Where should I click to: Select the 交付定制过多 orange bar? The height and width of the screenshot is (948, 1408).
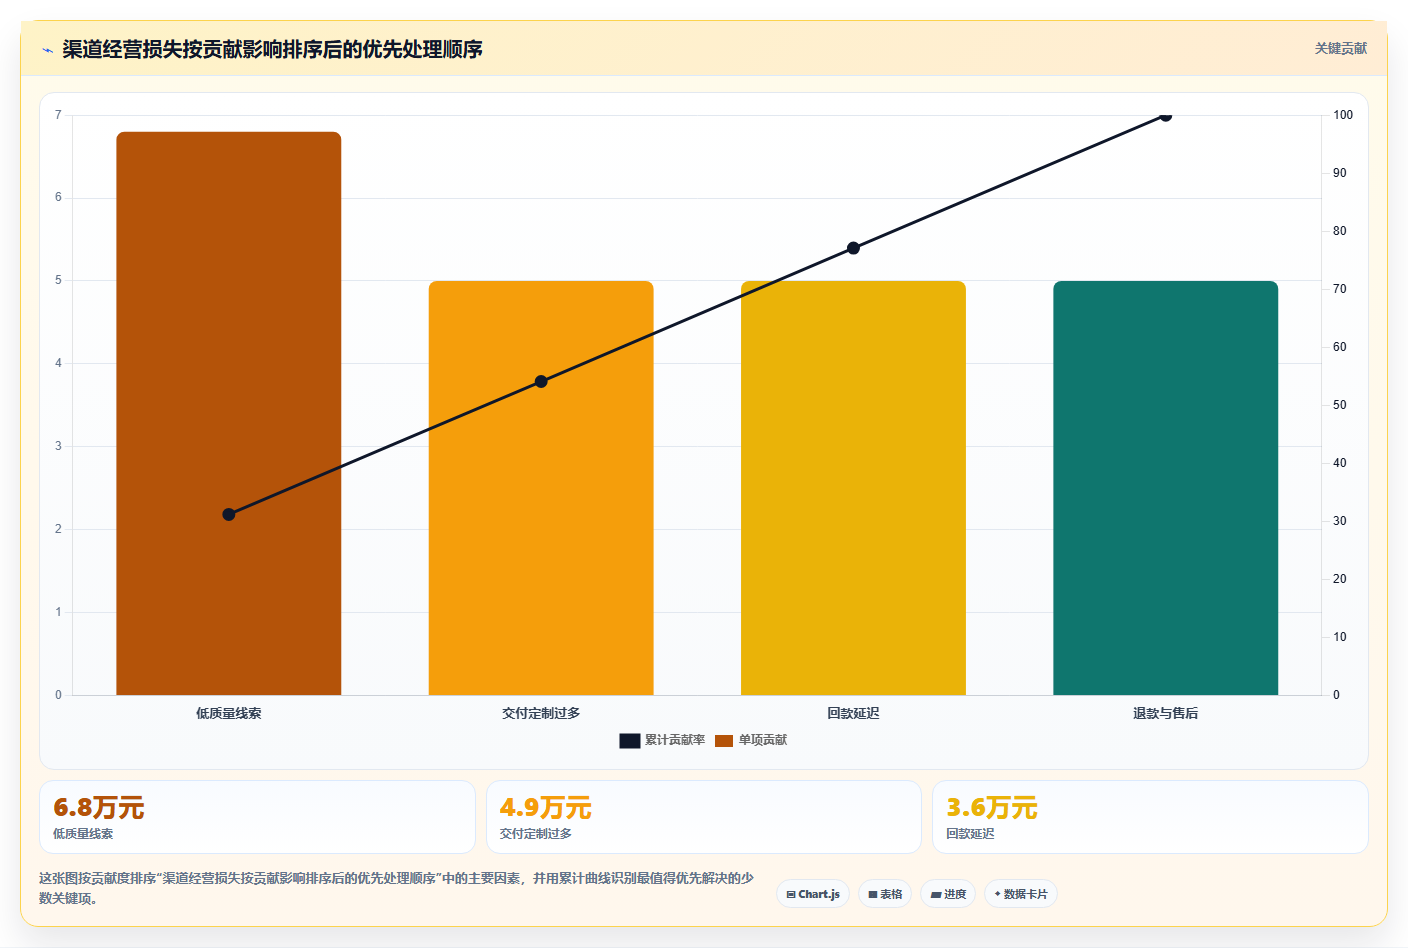541,488
